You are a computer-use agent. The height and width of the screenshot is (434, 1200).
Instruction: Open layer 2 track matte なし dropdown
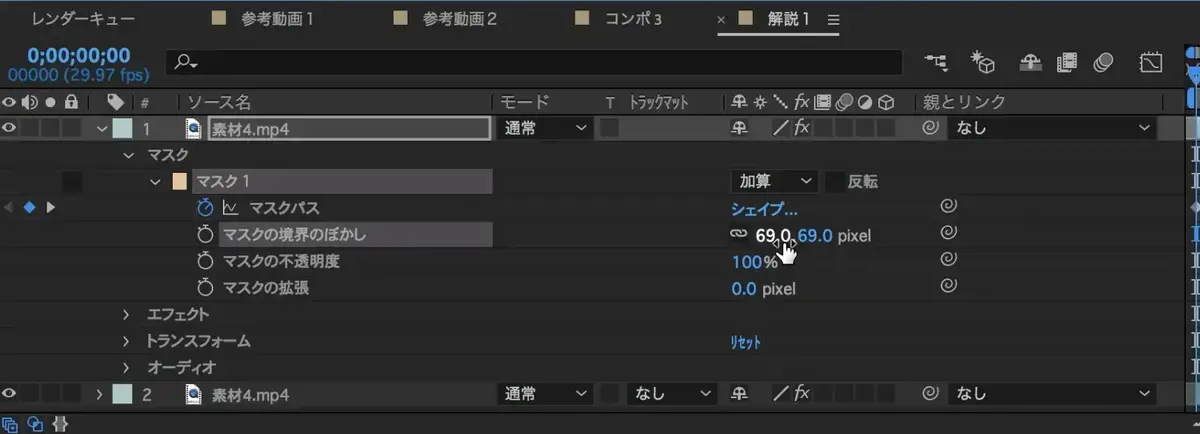(671, 394)
